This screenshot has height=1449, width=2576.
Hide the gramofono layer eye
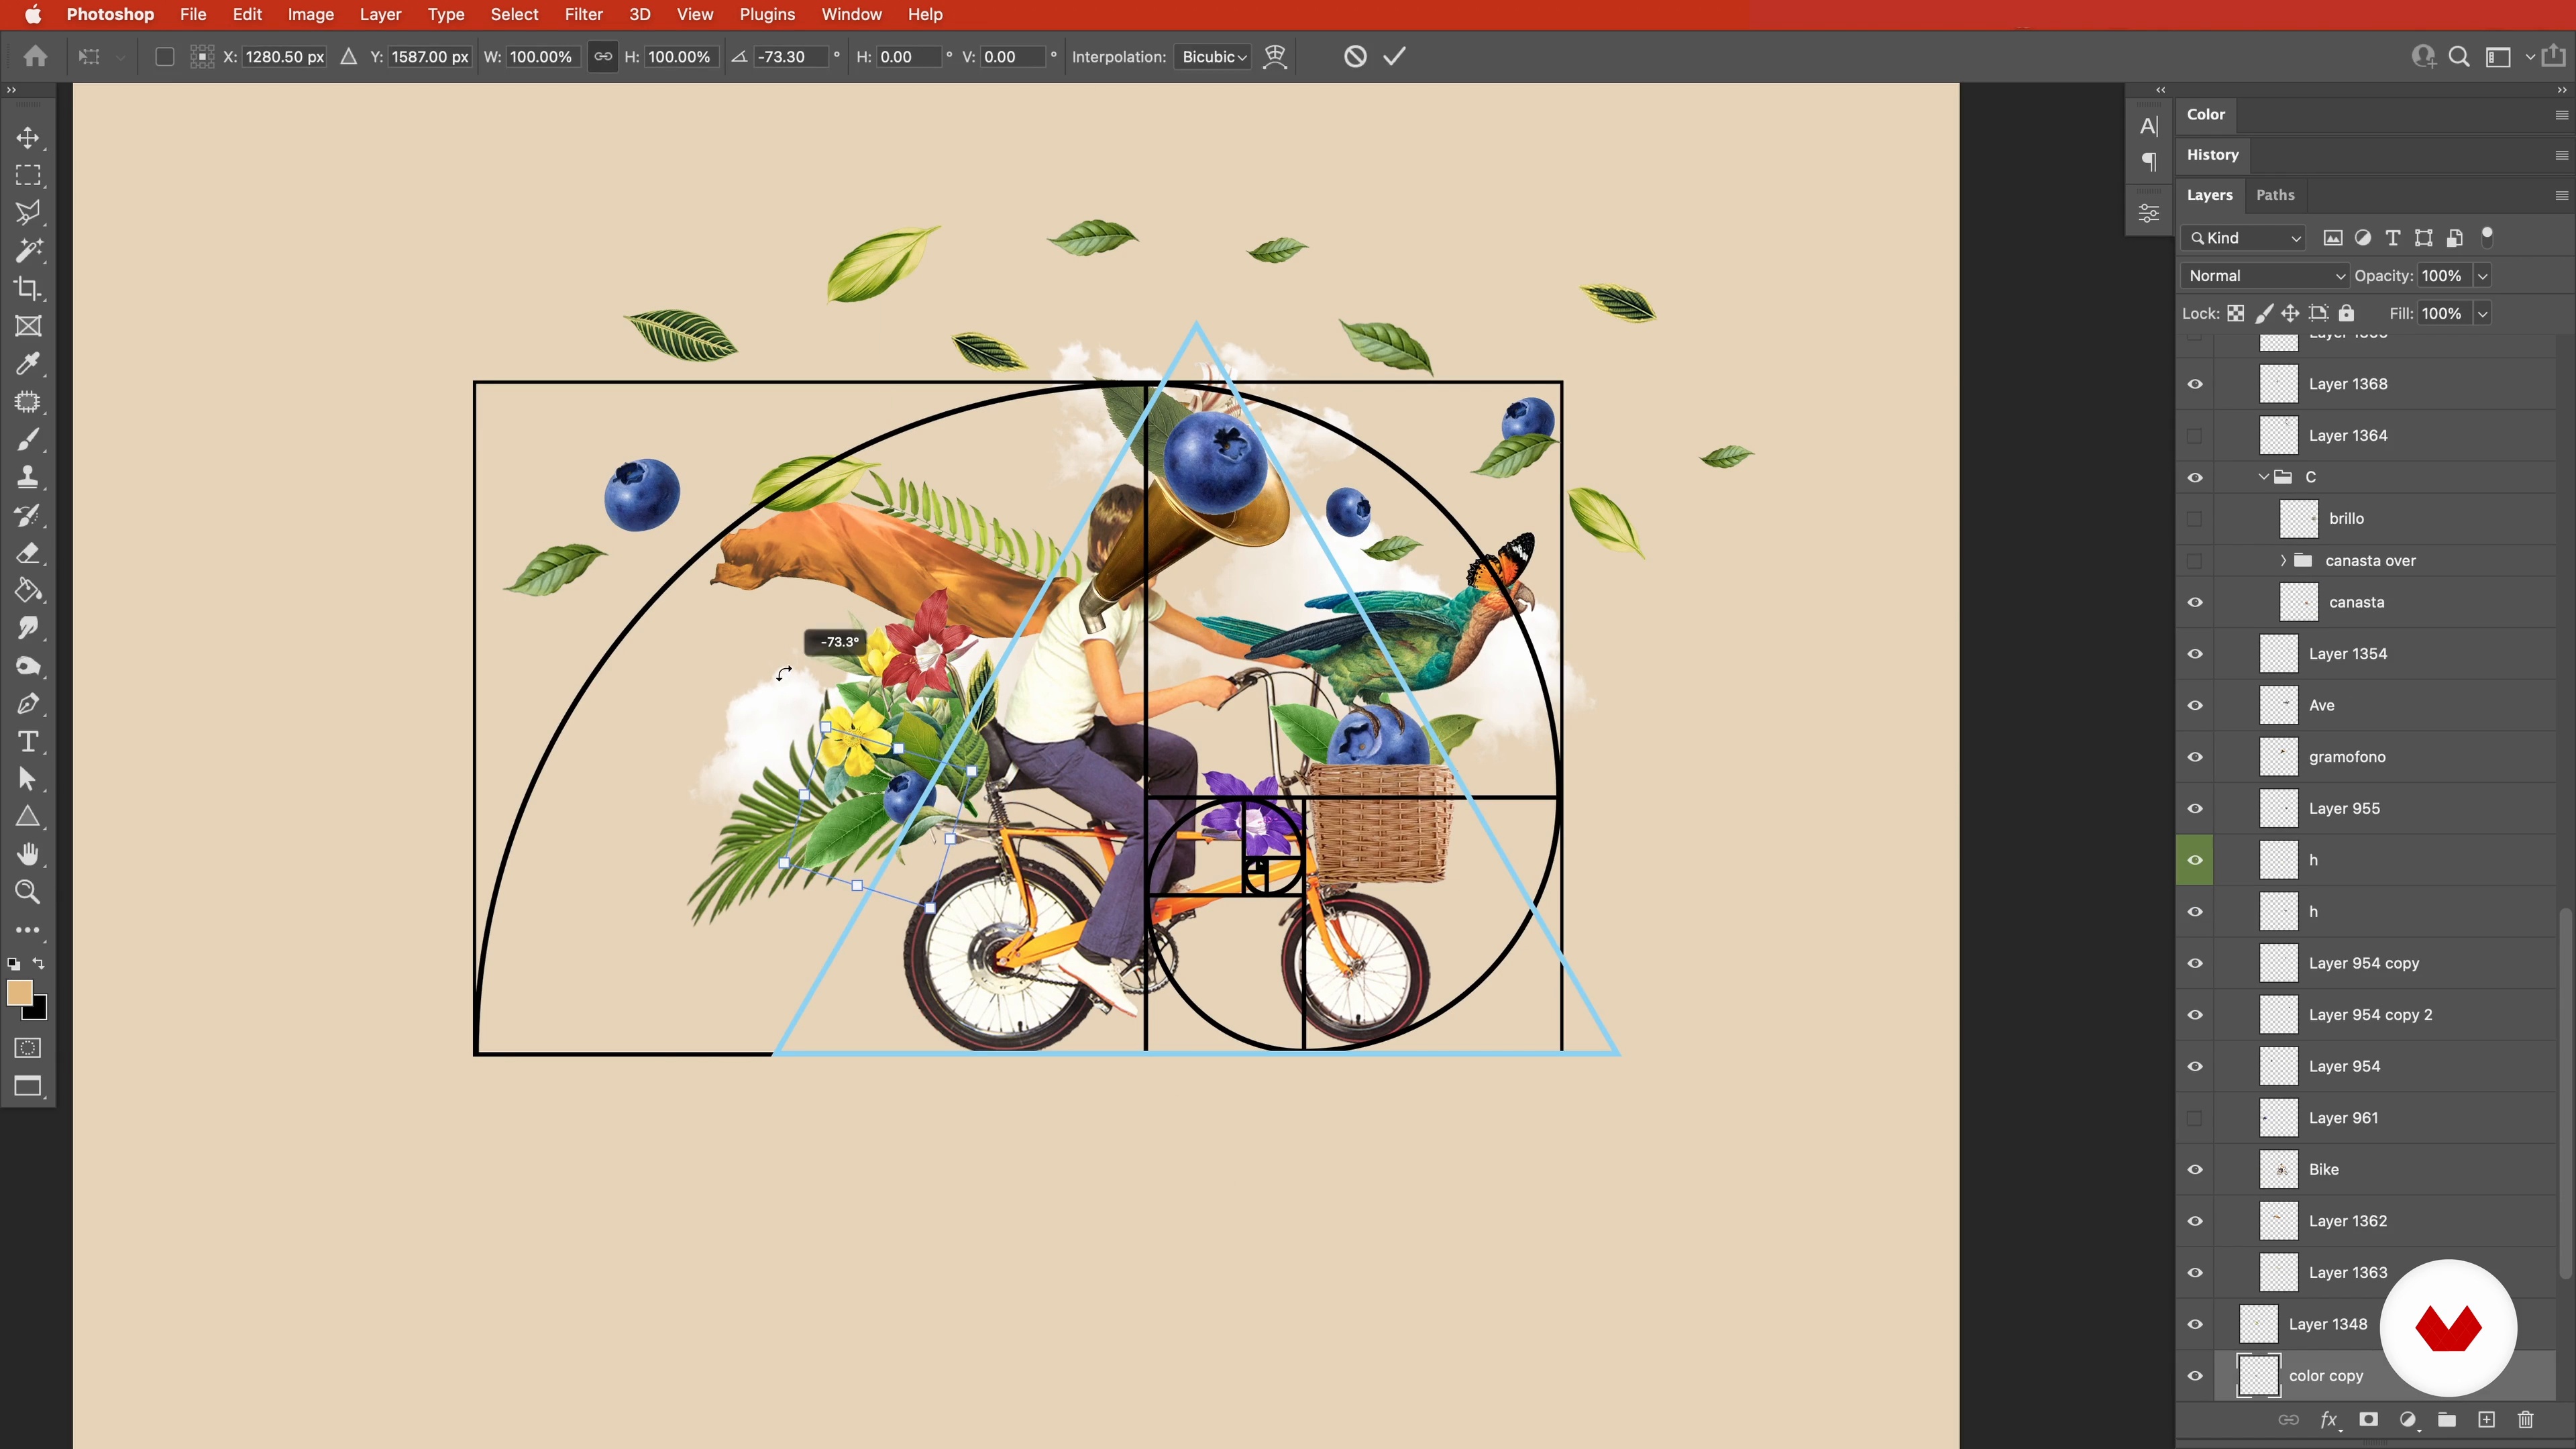(x=2195, y=757)
